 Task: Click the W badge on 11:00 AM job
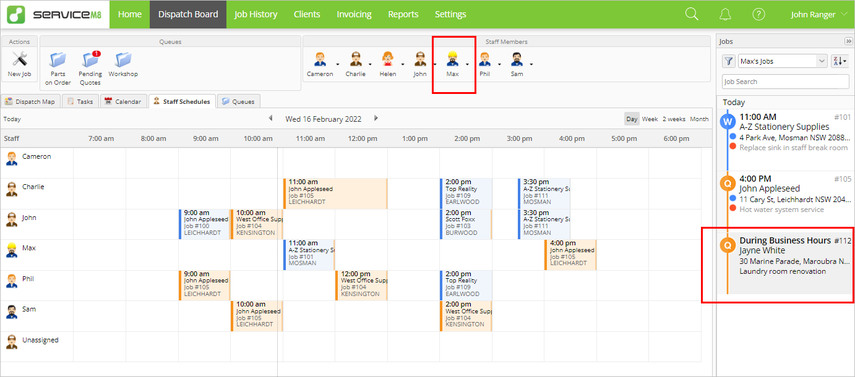point(727,122)
